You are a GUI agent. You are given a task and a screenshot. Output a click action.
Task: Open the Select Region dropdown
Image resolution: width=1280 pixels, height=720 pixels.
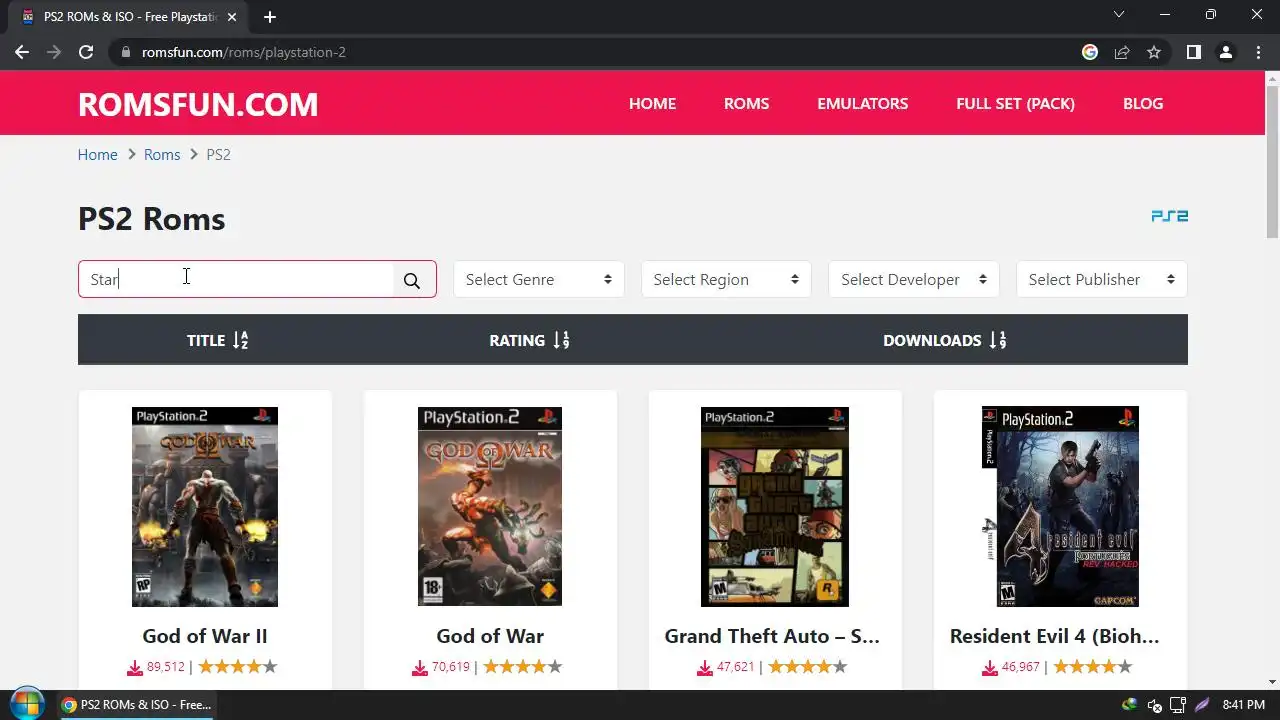726,280
